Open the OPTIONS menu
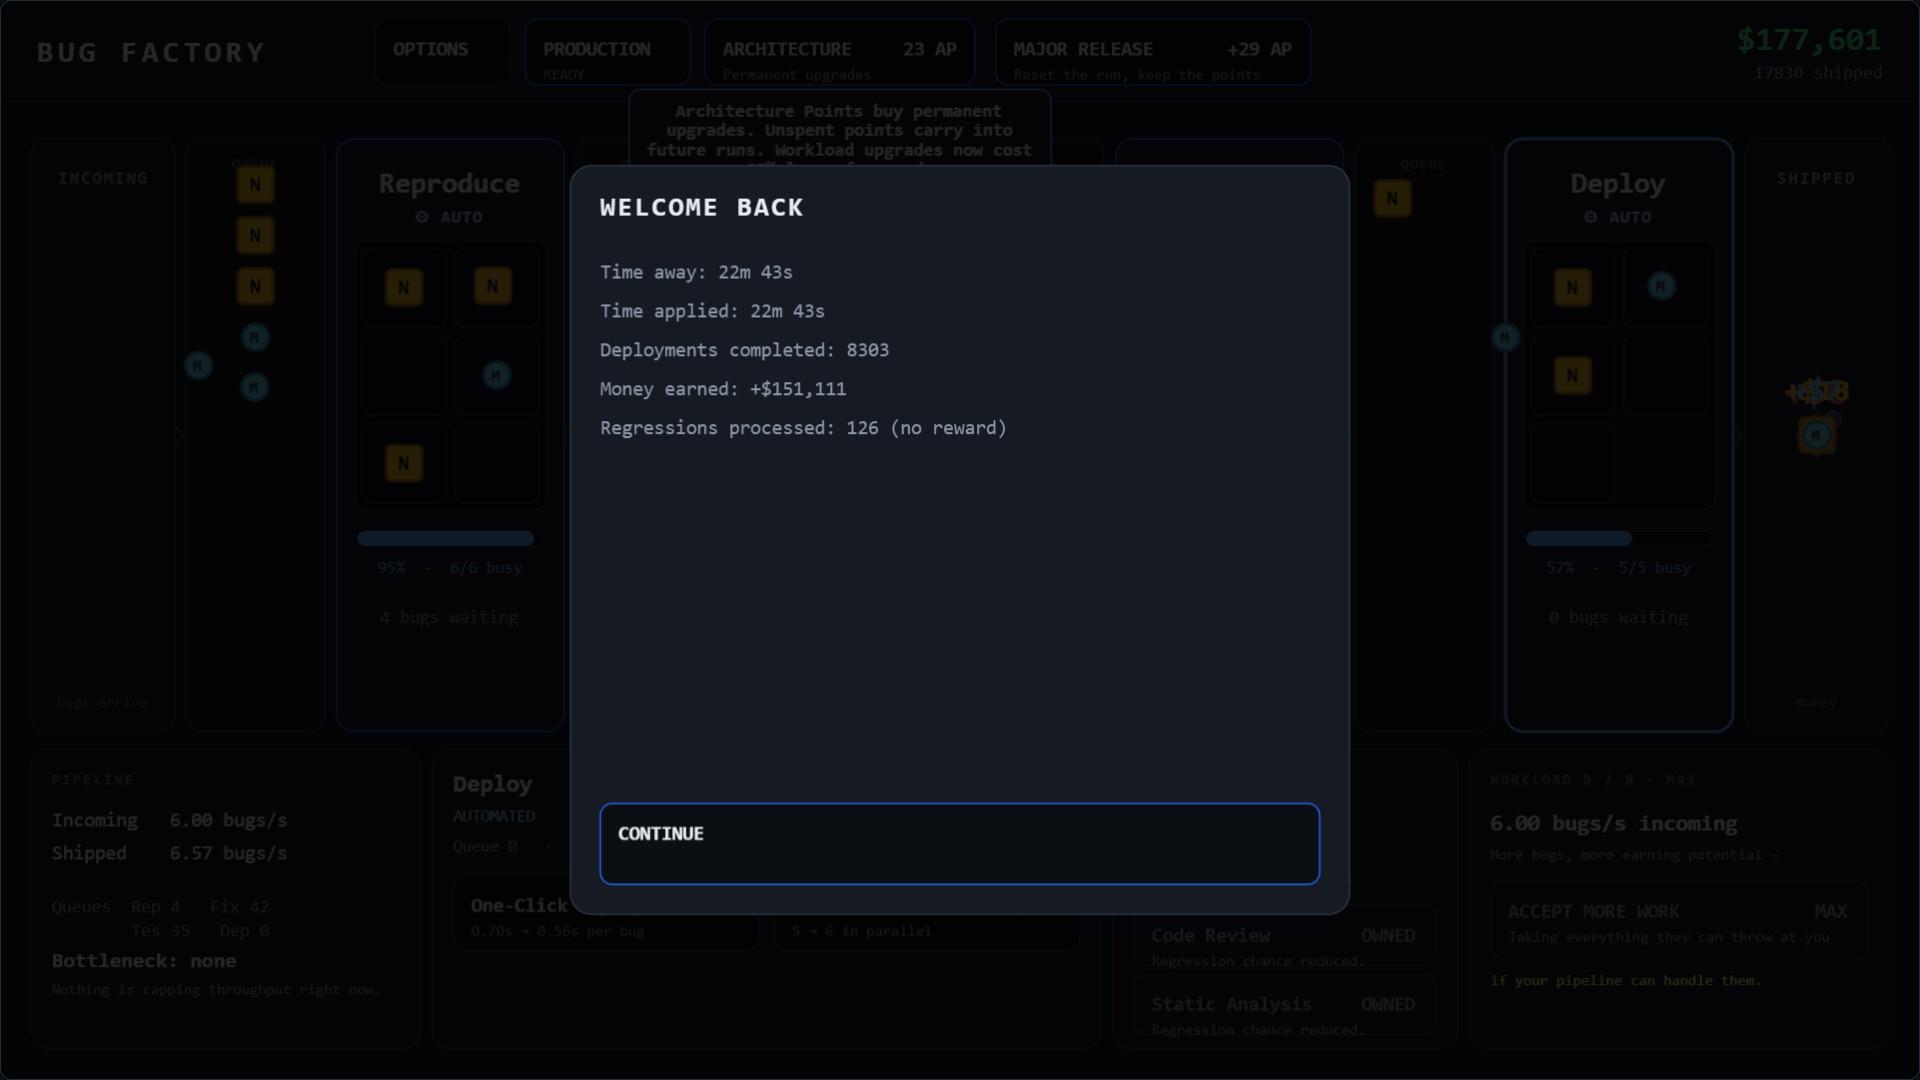The height and width of the screenshot is (1080, 1920). [x=441, y=51]
